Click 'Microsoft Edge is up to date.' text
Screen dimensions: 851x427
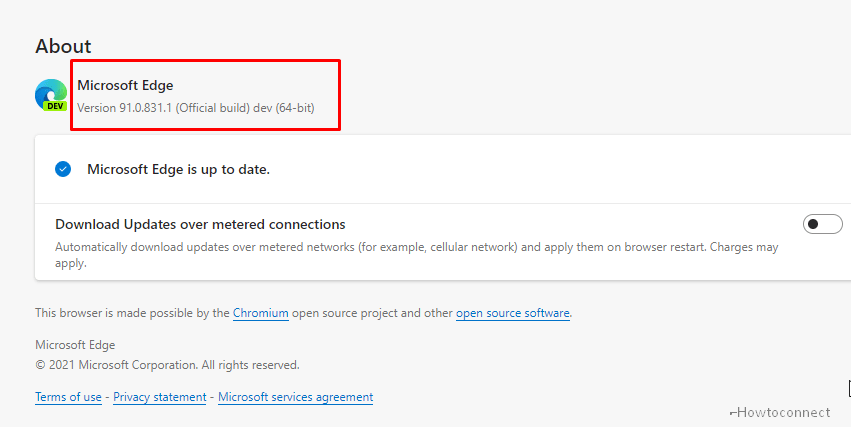point(179,169)
